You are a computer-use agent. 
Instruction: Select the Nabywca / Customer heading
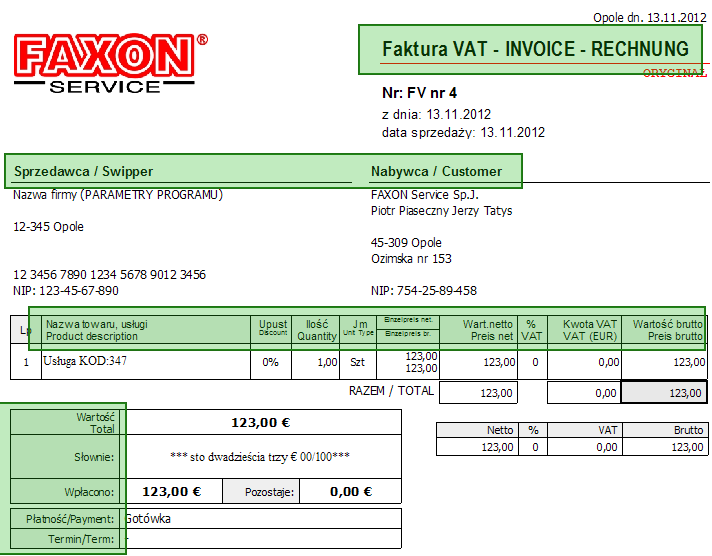[436, 172]
